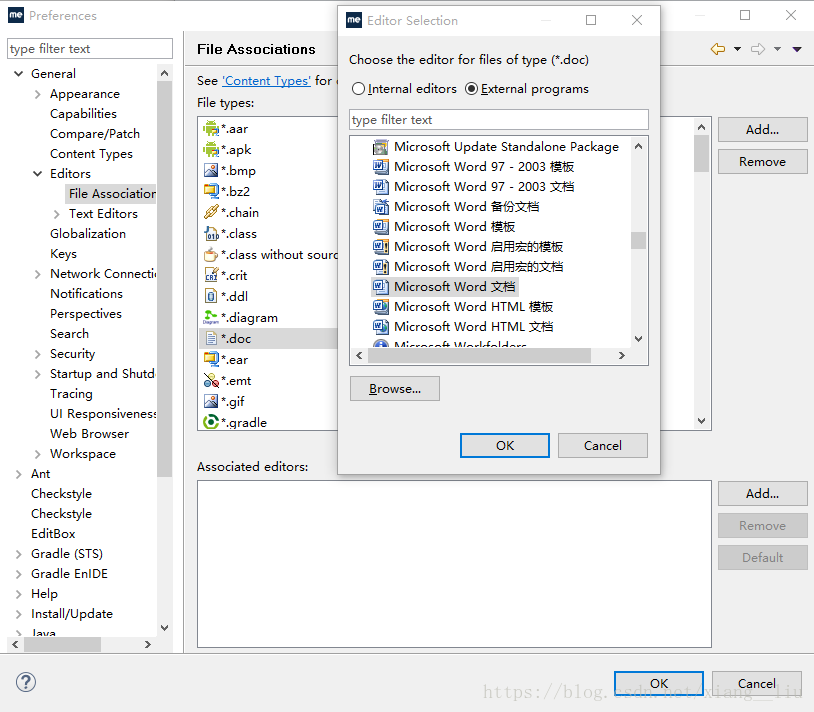Click the *.crit file icon
814x712 pixels.
(211, 275)
